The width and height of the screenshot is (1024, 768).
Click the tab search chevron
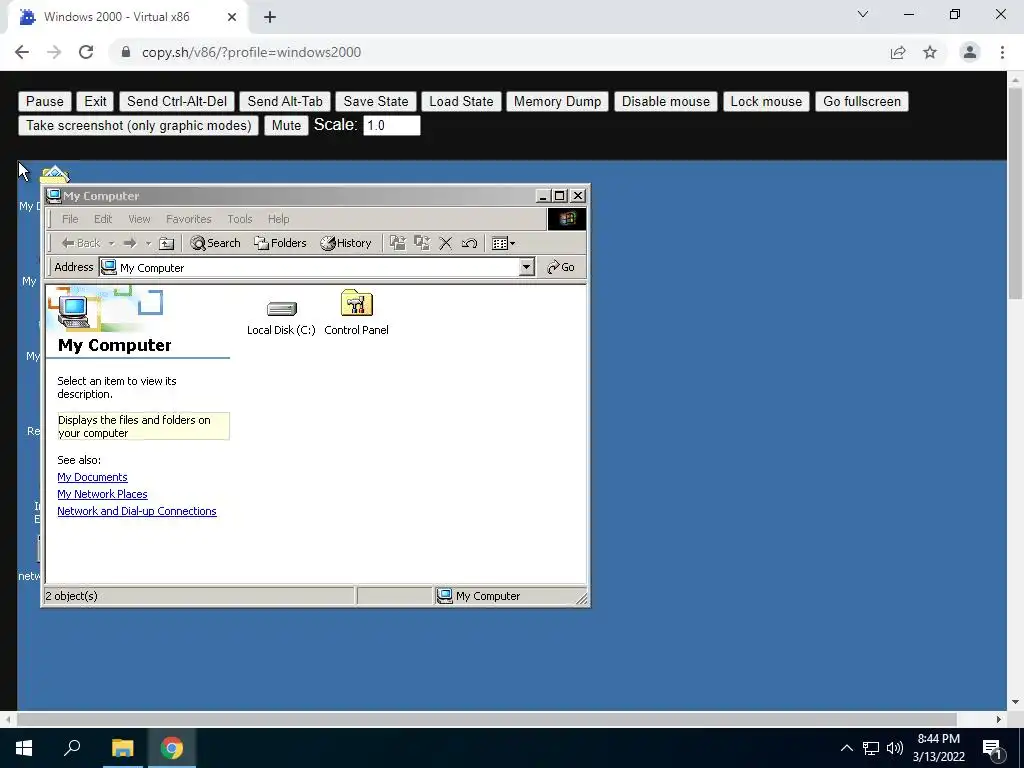863,14
